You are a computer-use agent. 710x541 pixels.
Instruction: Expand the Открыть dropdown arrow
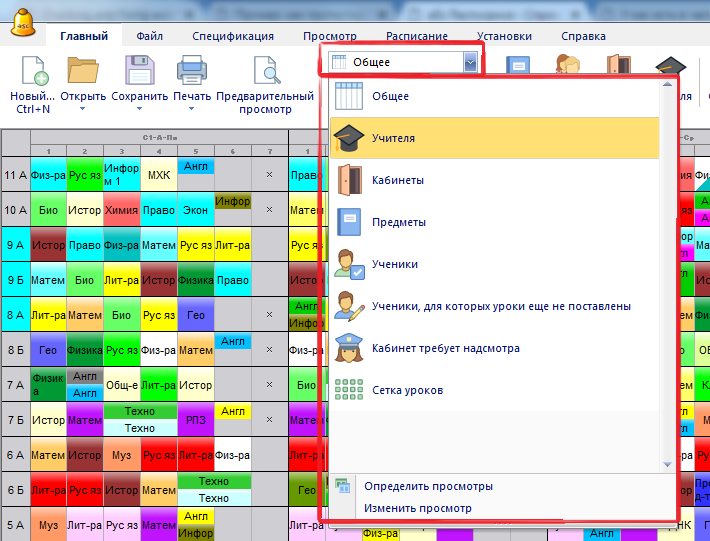click(x=83, y=109)
